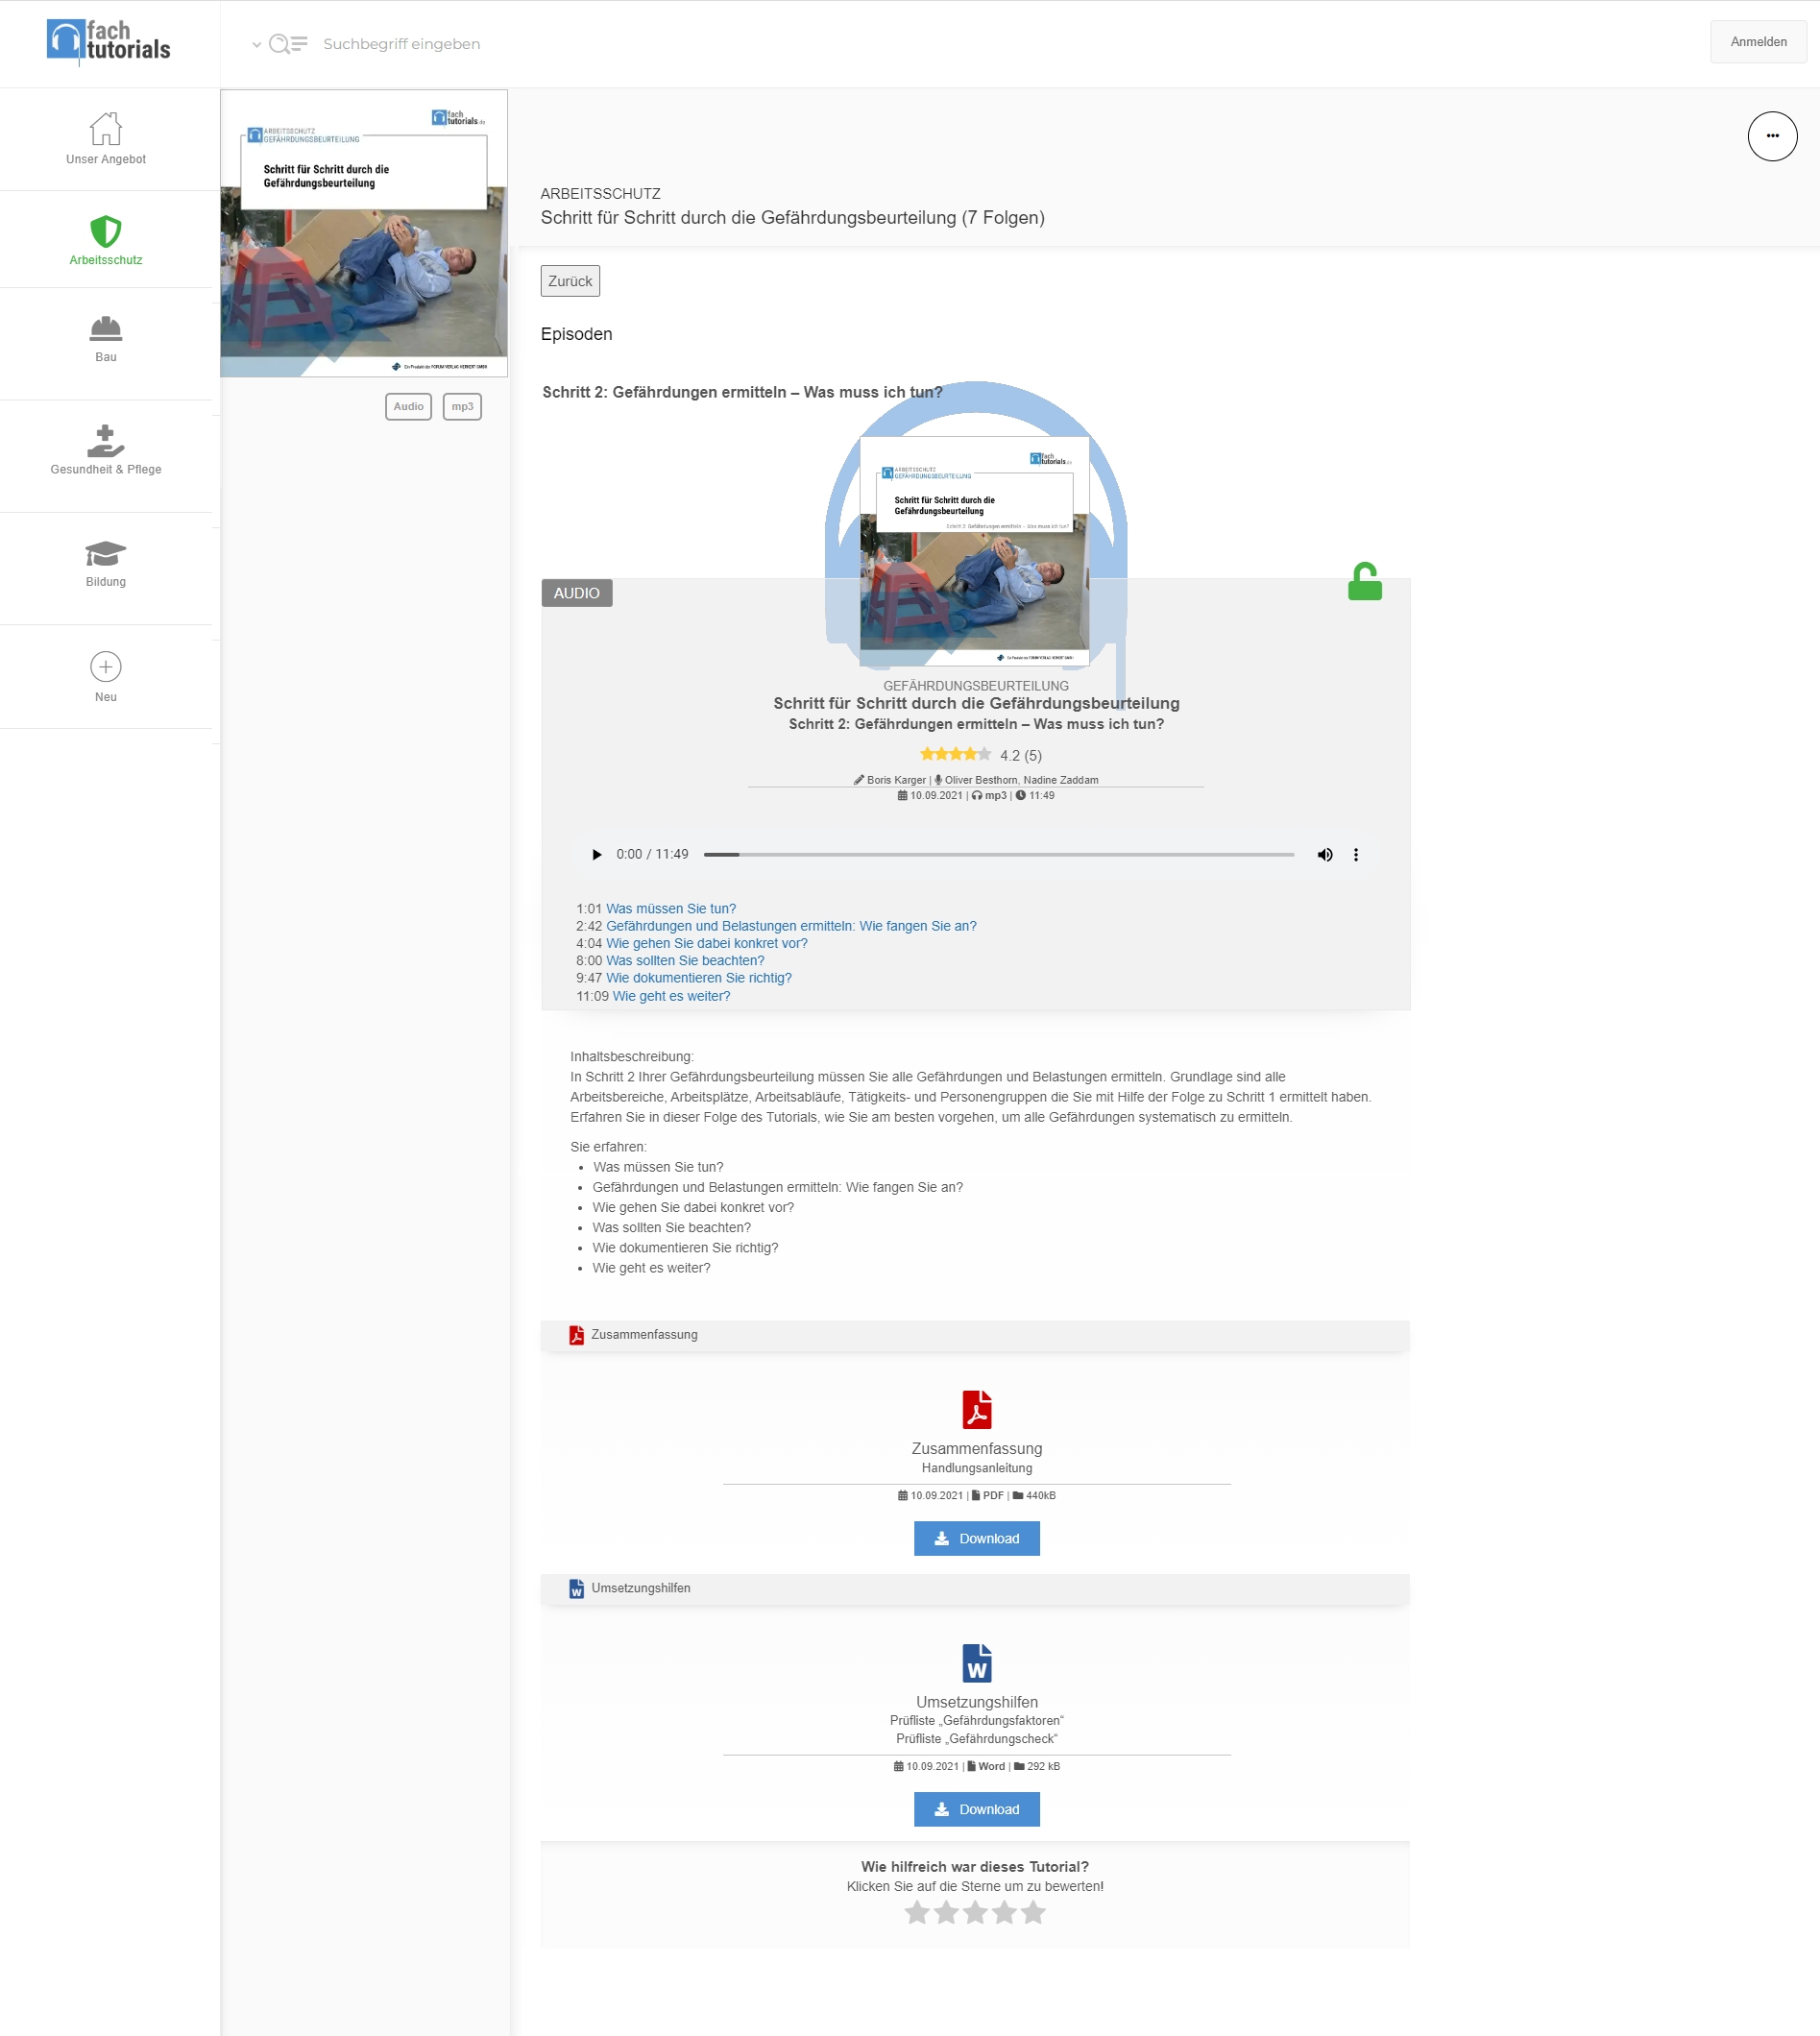Screen dimensions: 1820x2036
Task: Download the Umsetzungshilfen Word file
Action: (x=977, y=1810)
